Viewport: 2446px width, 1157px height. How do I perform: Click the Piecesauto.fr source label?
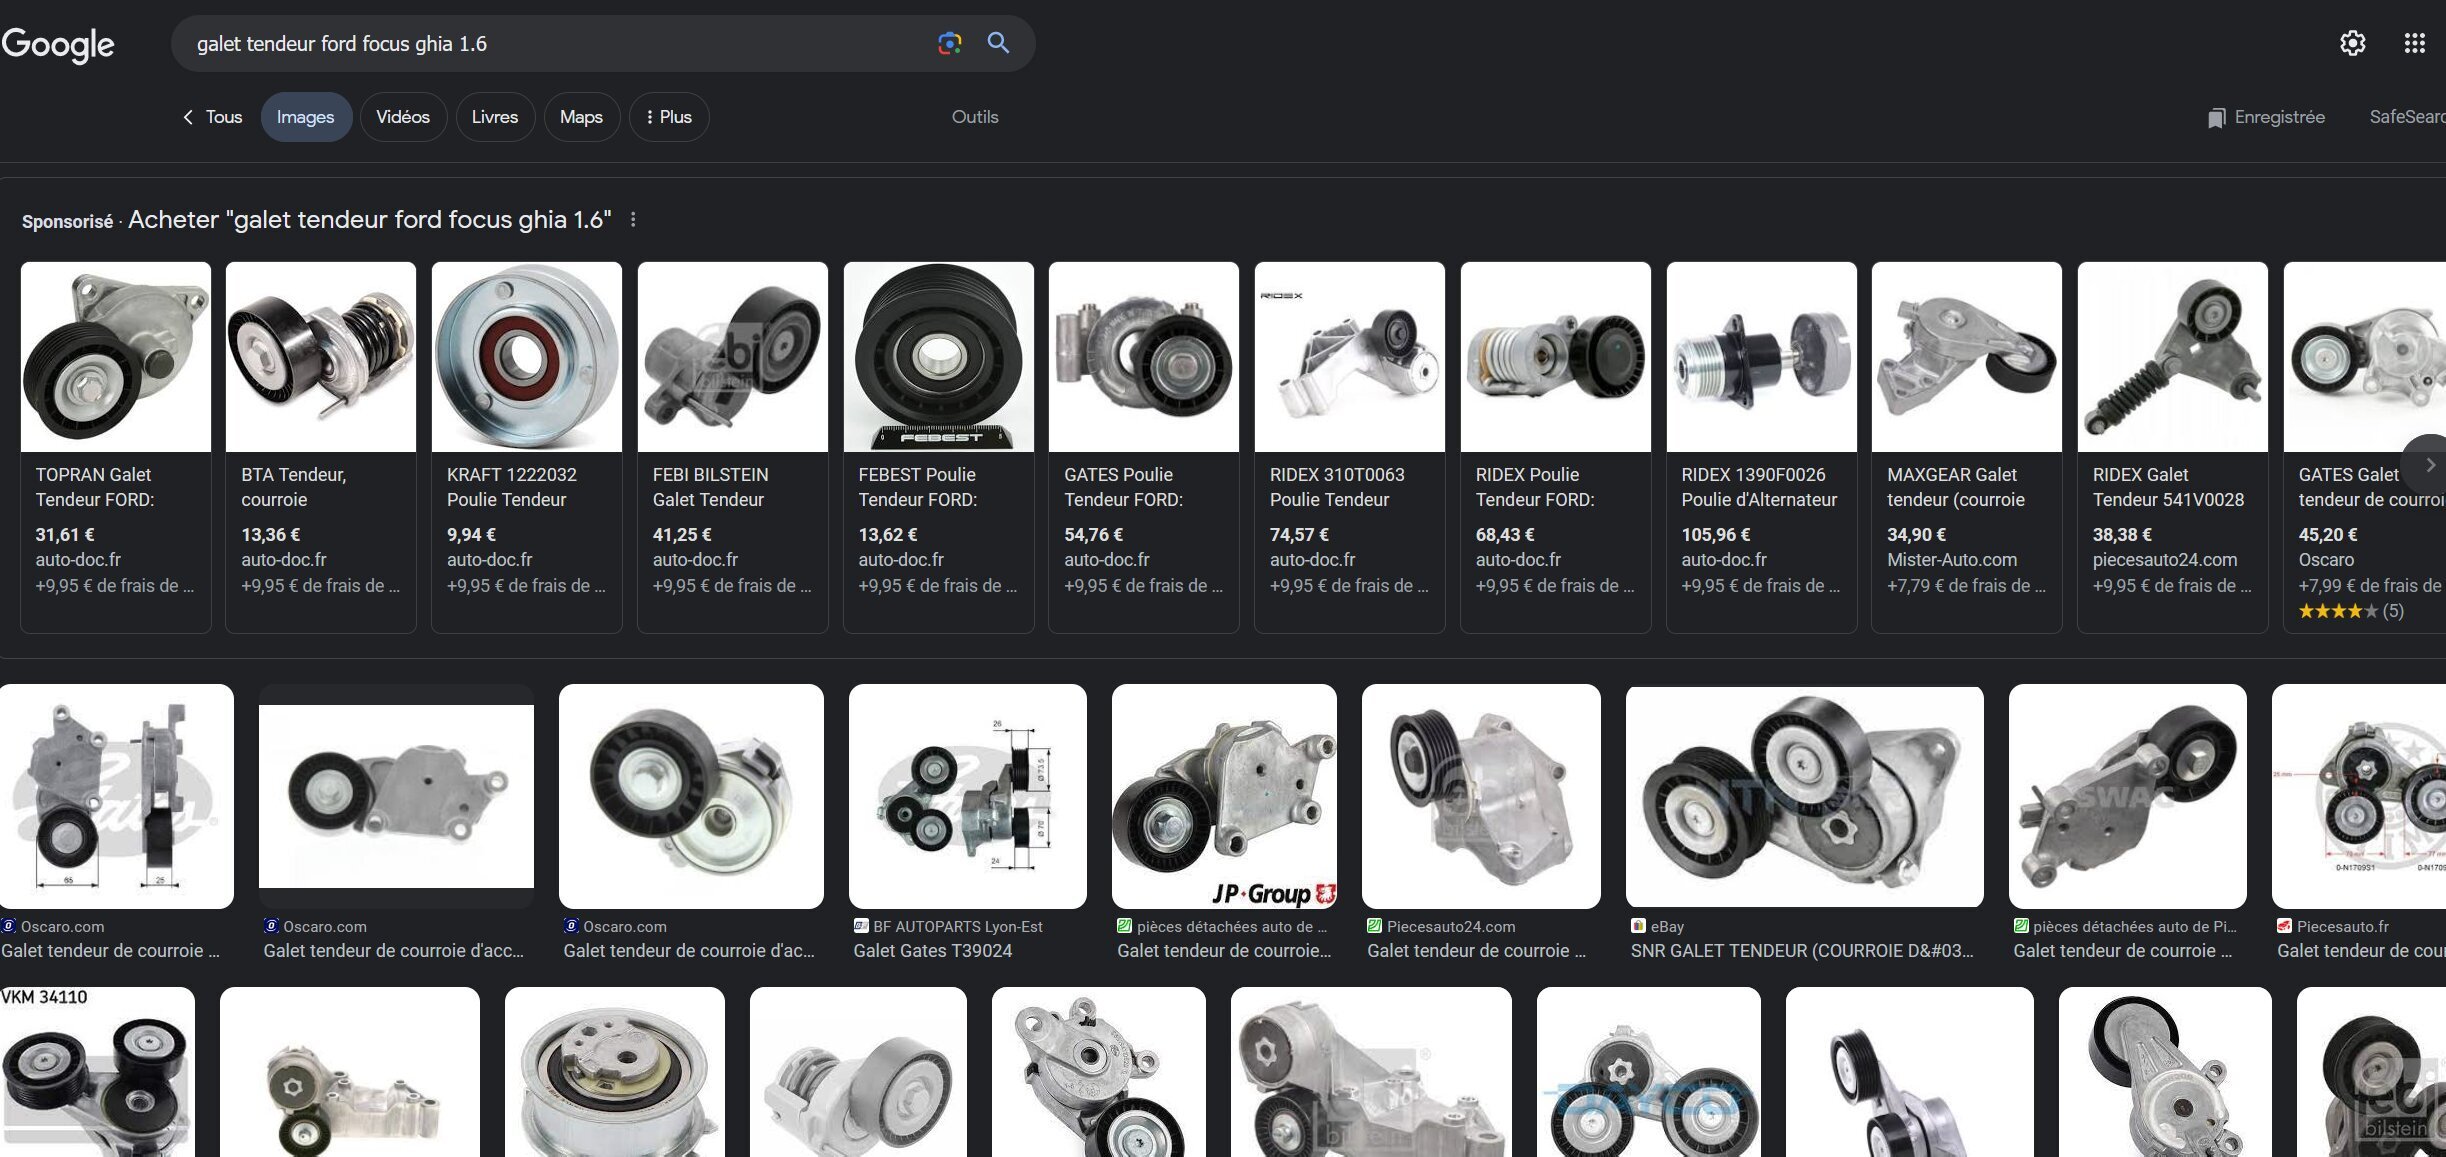click(2342, 926)
